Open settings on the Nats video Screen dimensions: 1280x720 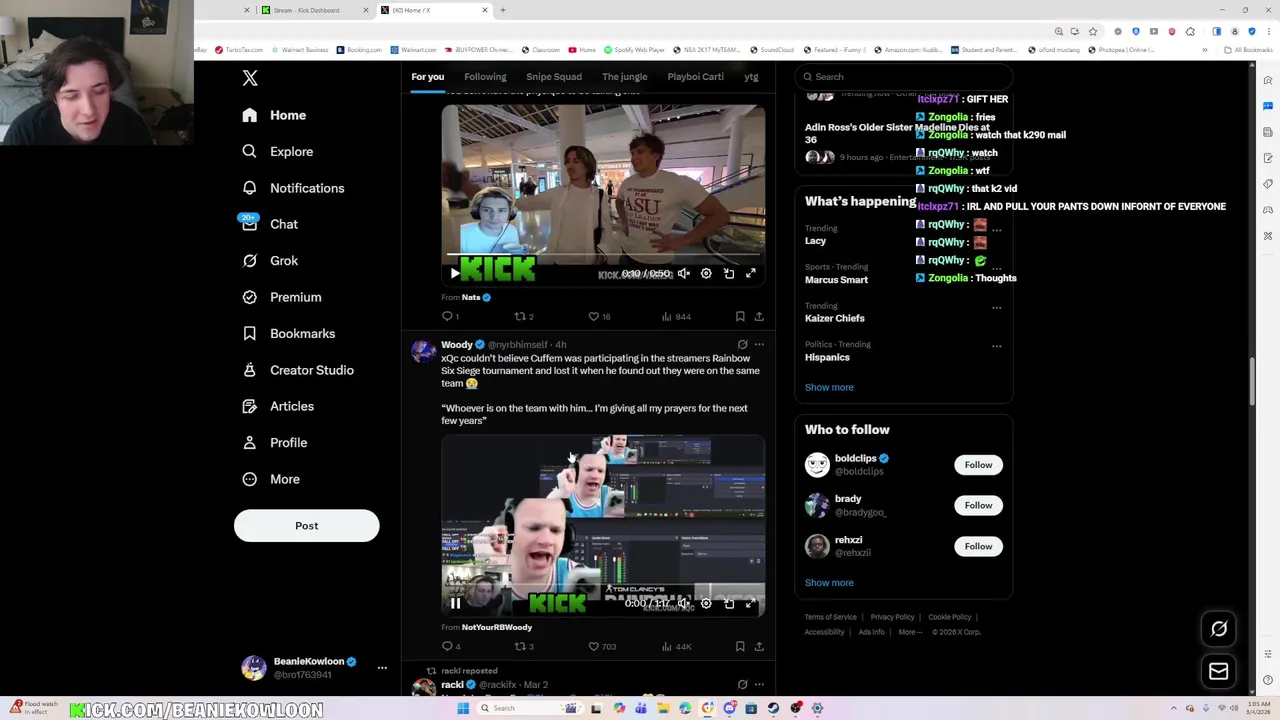point(706,273)
